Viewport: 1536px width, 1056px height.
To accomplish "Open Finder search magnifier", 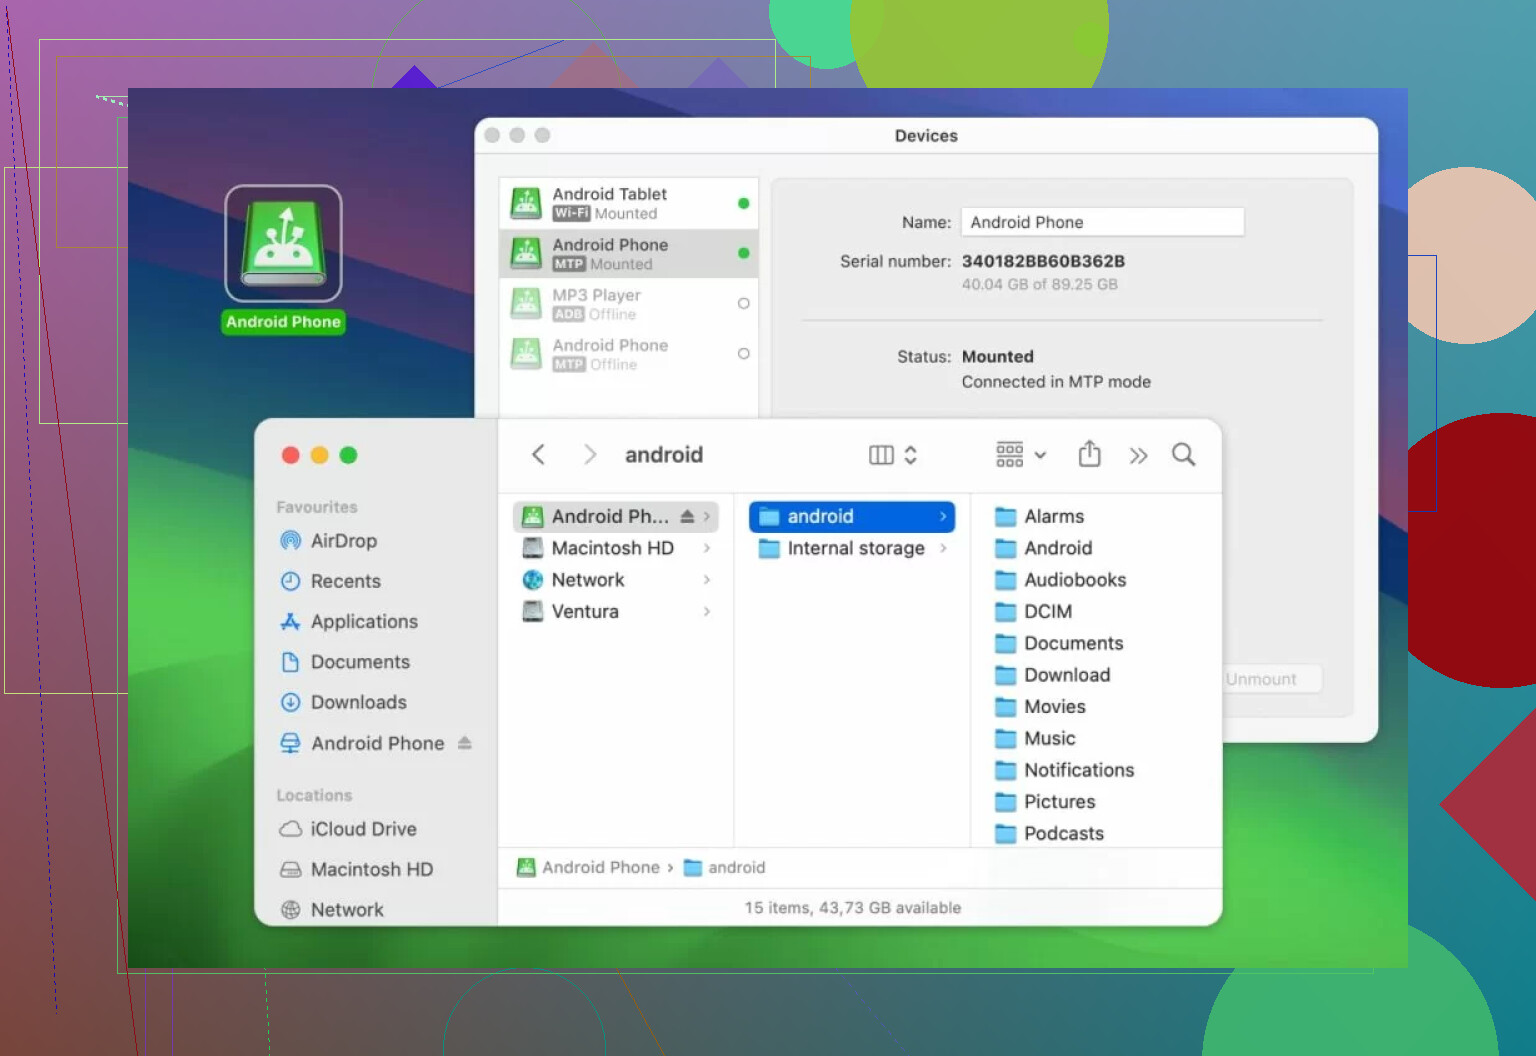I will (1183, 455).
